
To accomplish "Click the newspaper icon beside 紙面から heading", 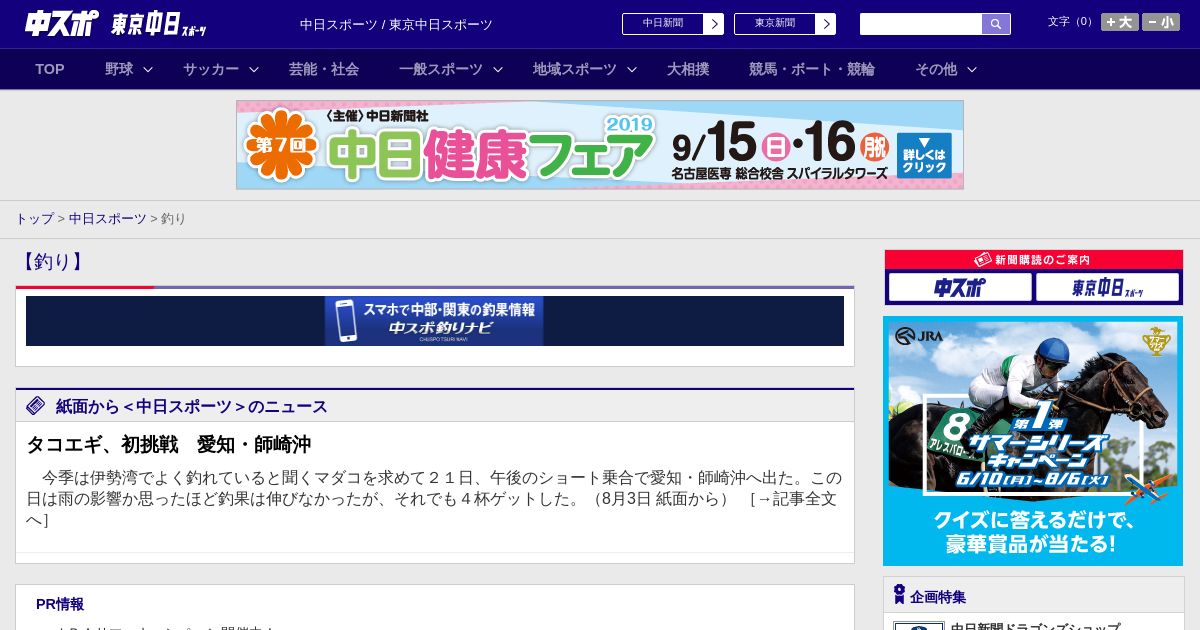I will coord(36,406).
